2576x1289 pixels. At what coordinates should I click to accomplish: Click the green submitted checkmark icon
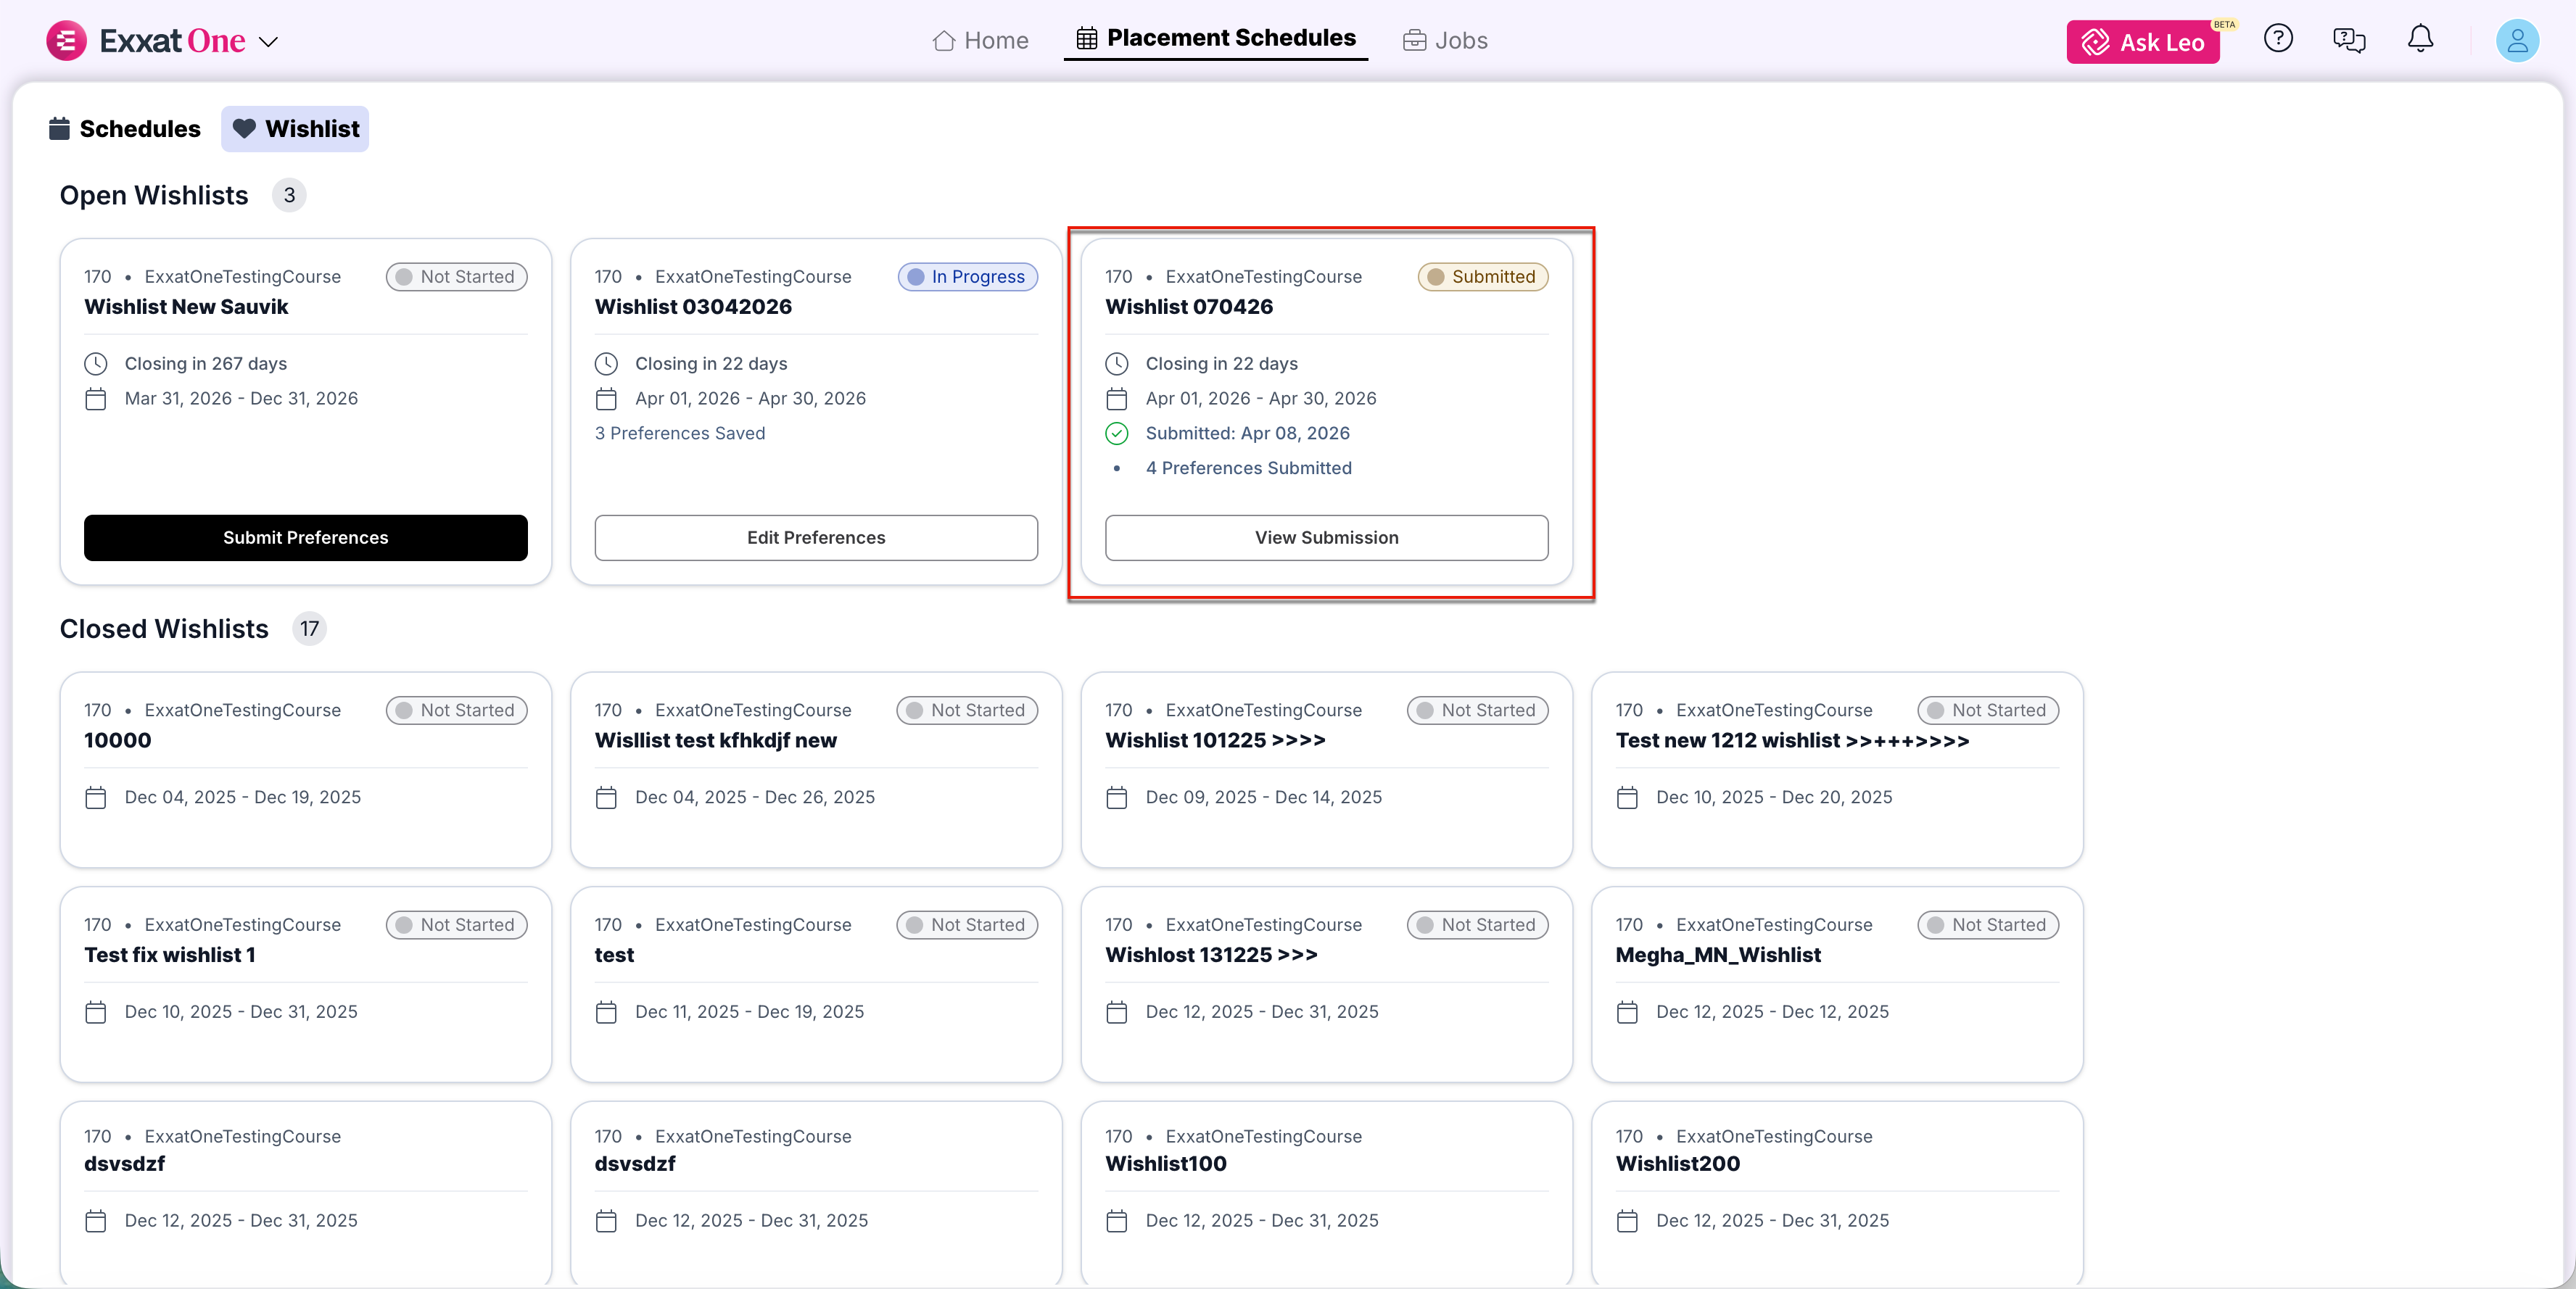[x=1116, y=433]
